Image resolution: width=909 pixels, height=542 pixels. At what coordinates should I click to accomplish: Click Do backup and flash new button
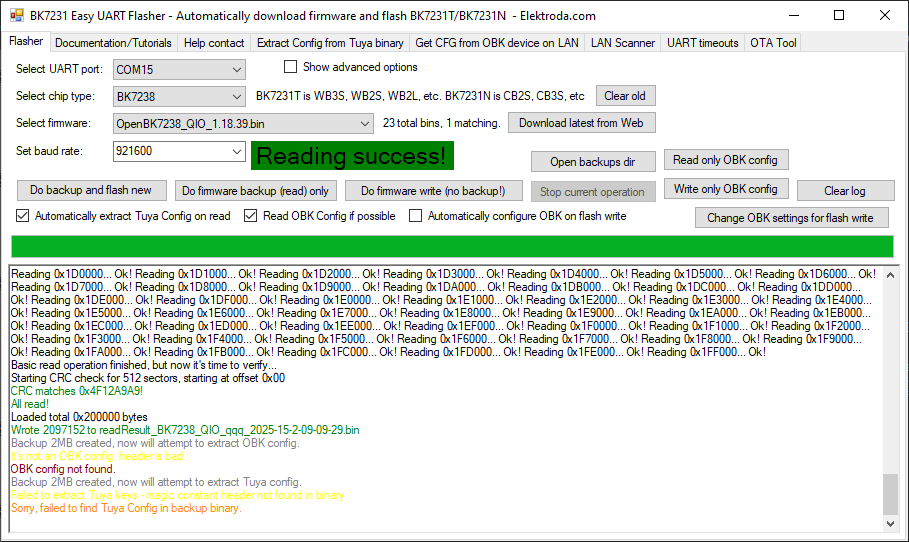pos(91,190)
